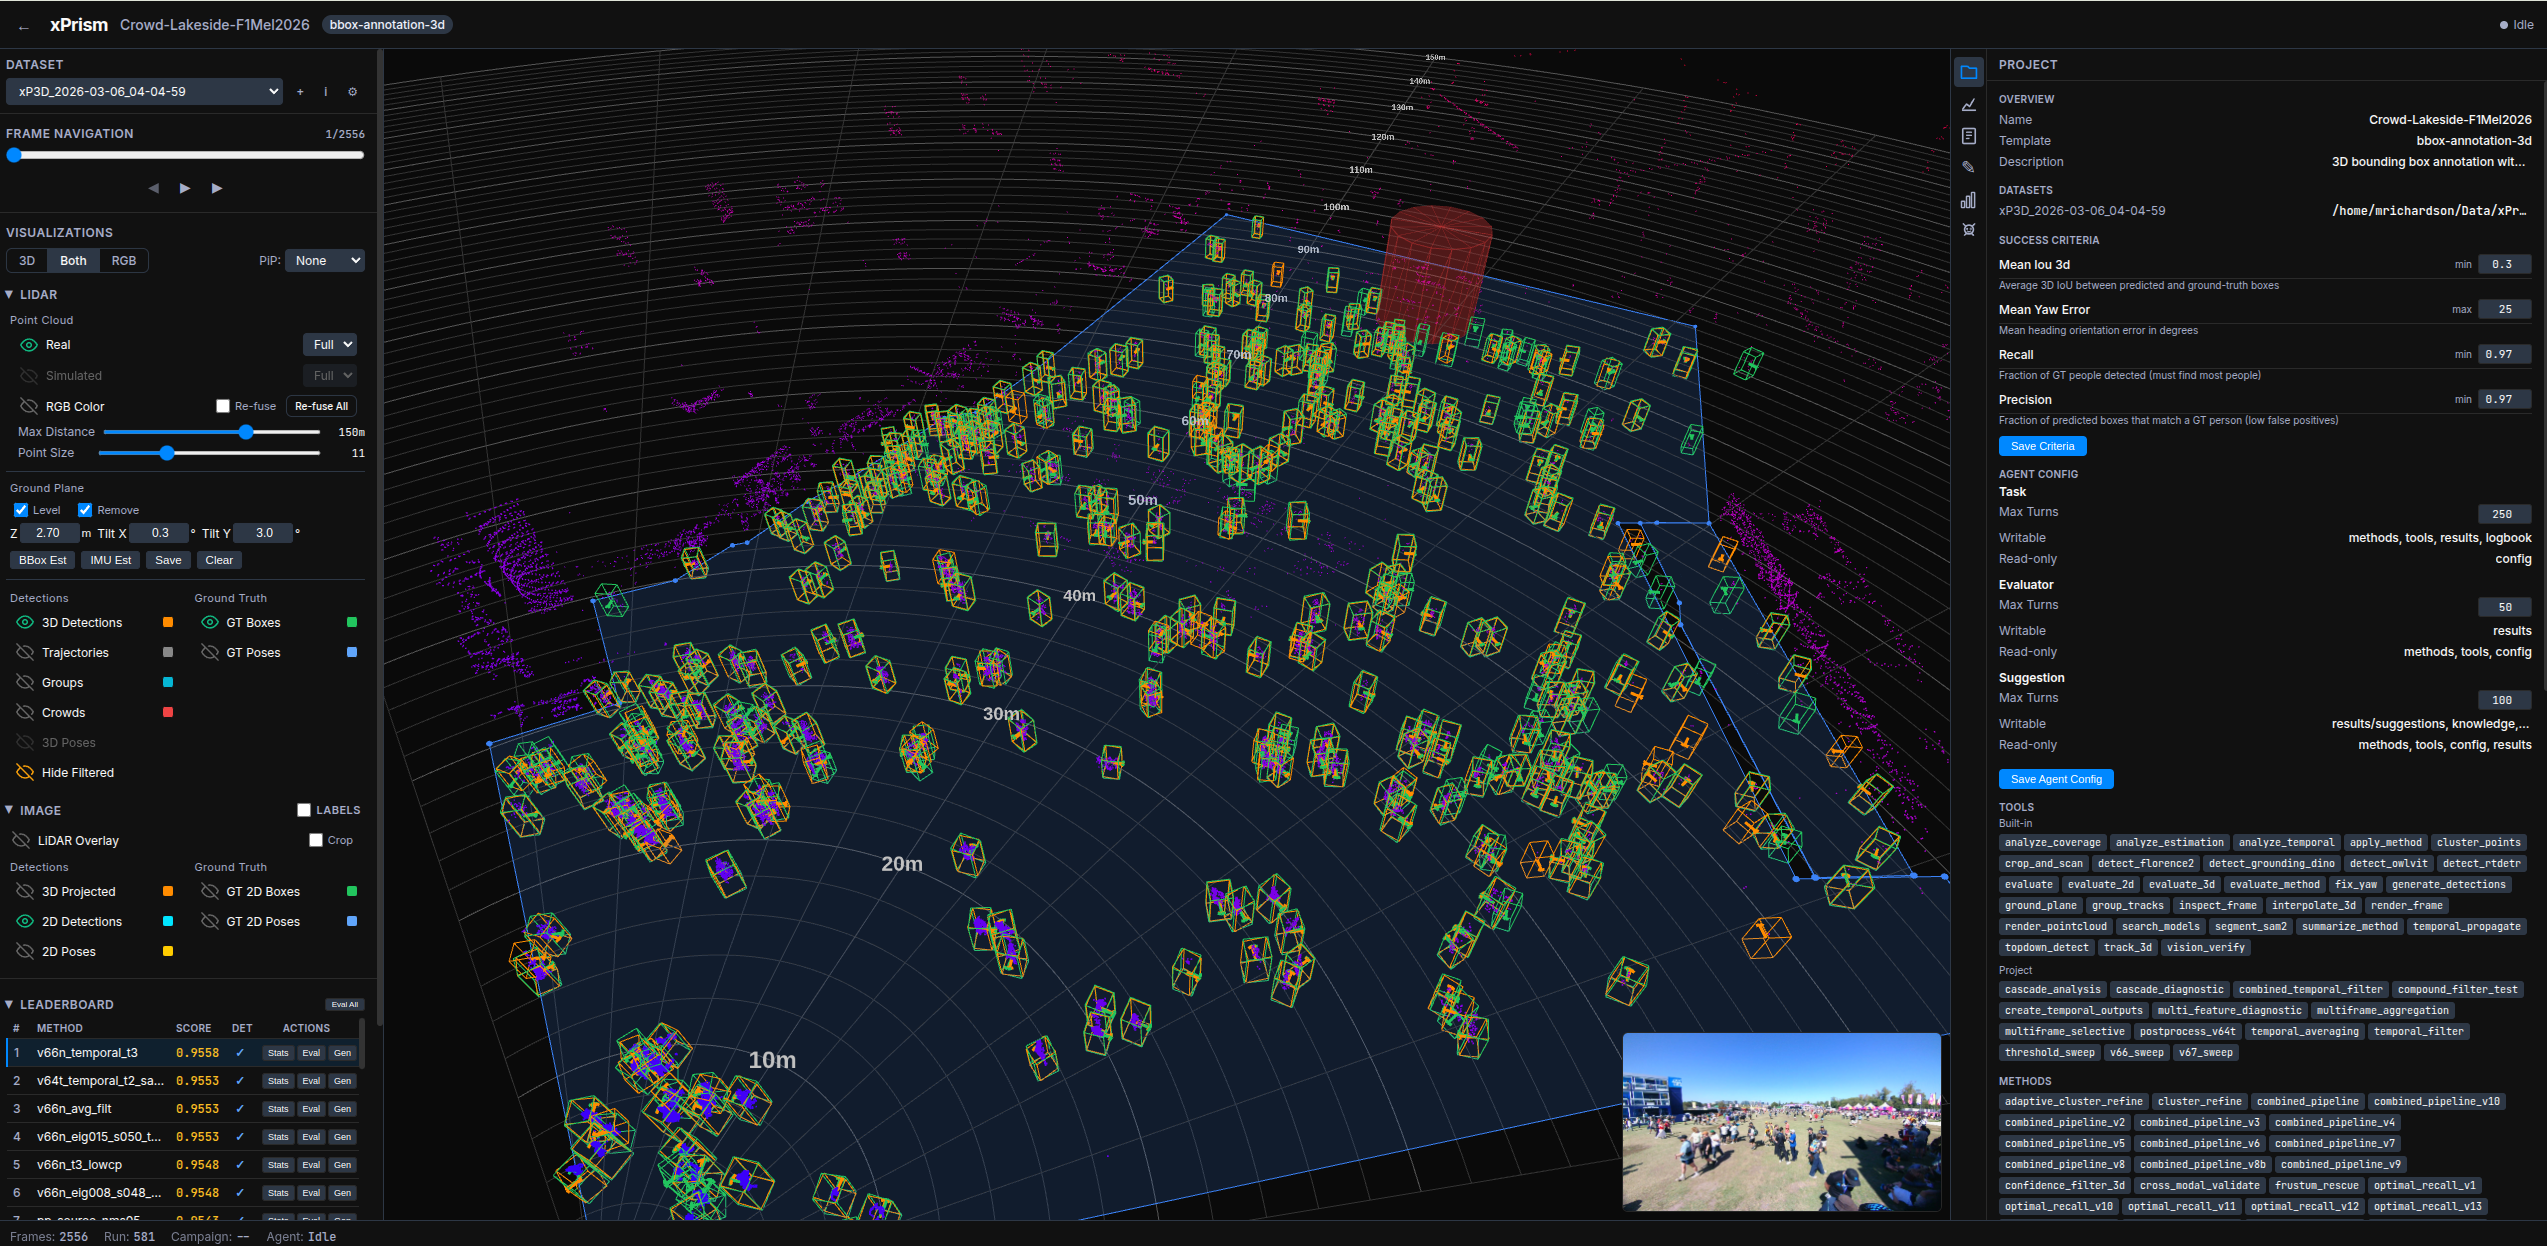This screenshot has width=2547, height=1246.
Task: Collapse the LIDAR section
Action: click(x=9, y=295)
